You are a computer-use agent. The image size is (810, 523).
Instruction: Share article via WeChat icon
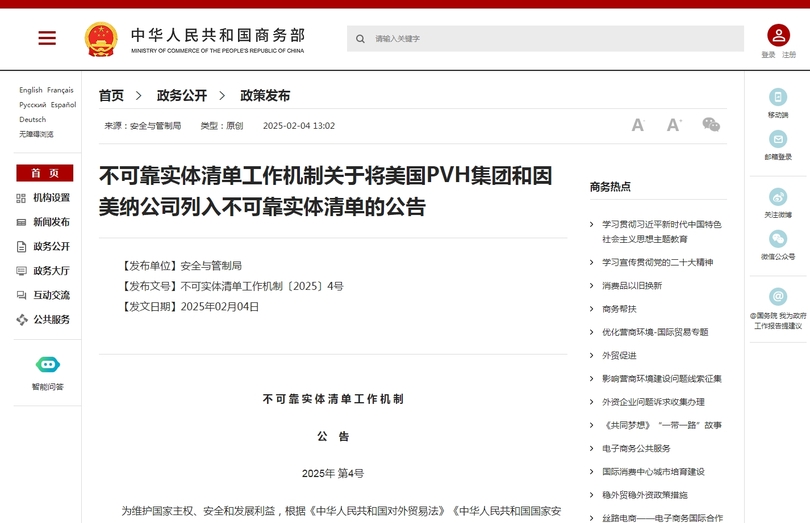point(711,125)
